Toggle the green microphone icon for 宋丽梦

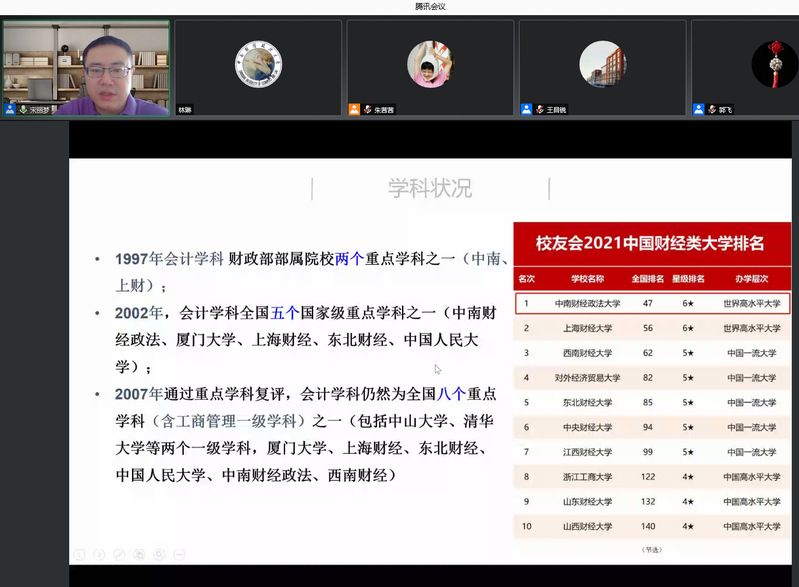22,109
